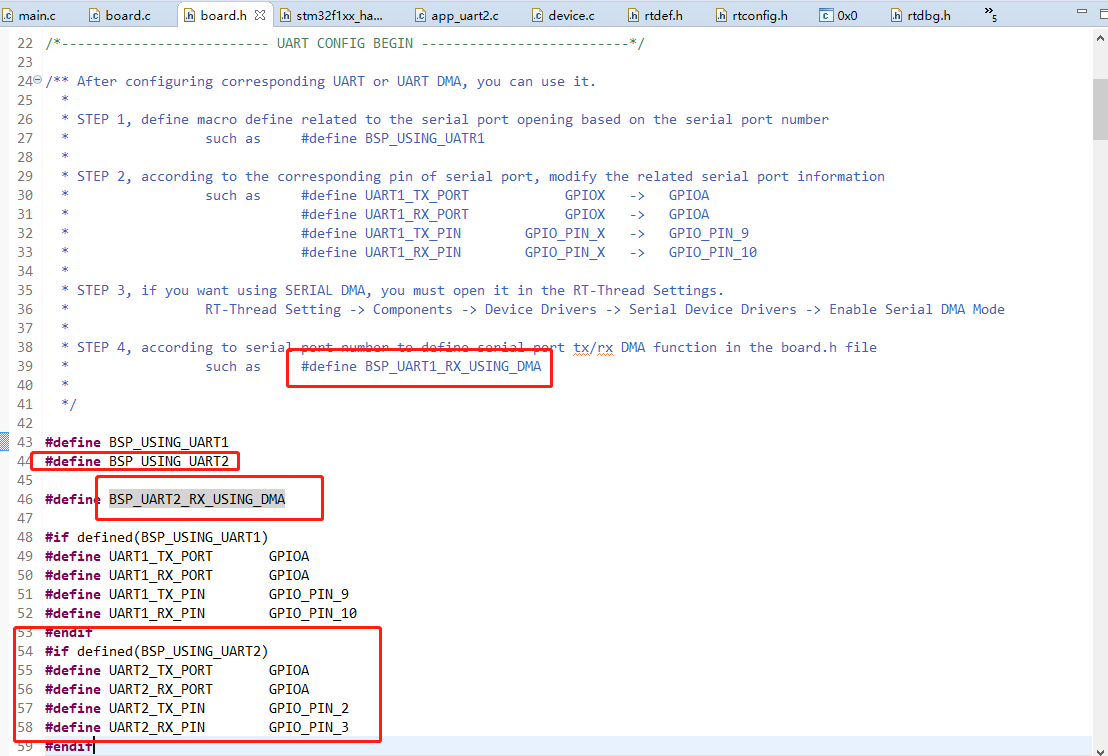The height and width of the screenshot is (756, 1108).
Task: Click the C file icon on app_uart2.c tab
Action: pyautogui.click(x=421, y=15)
